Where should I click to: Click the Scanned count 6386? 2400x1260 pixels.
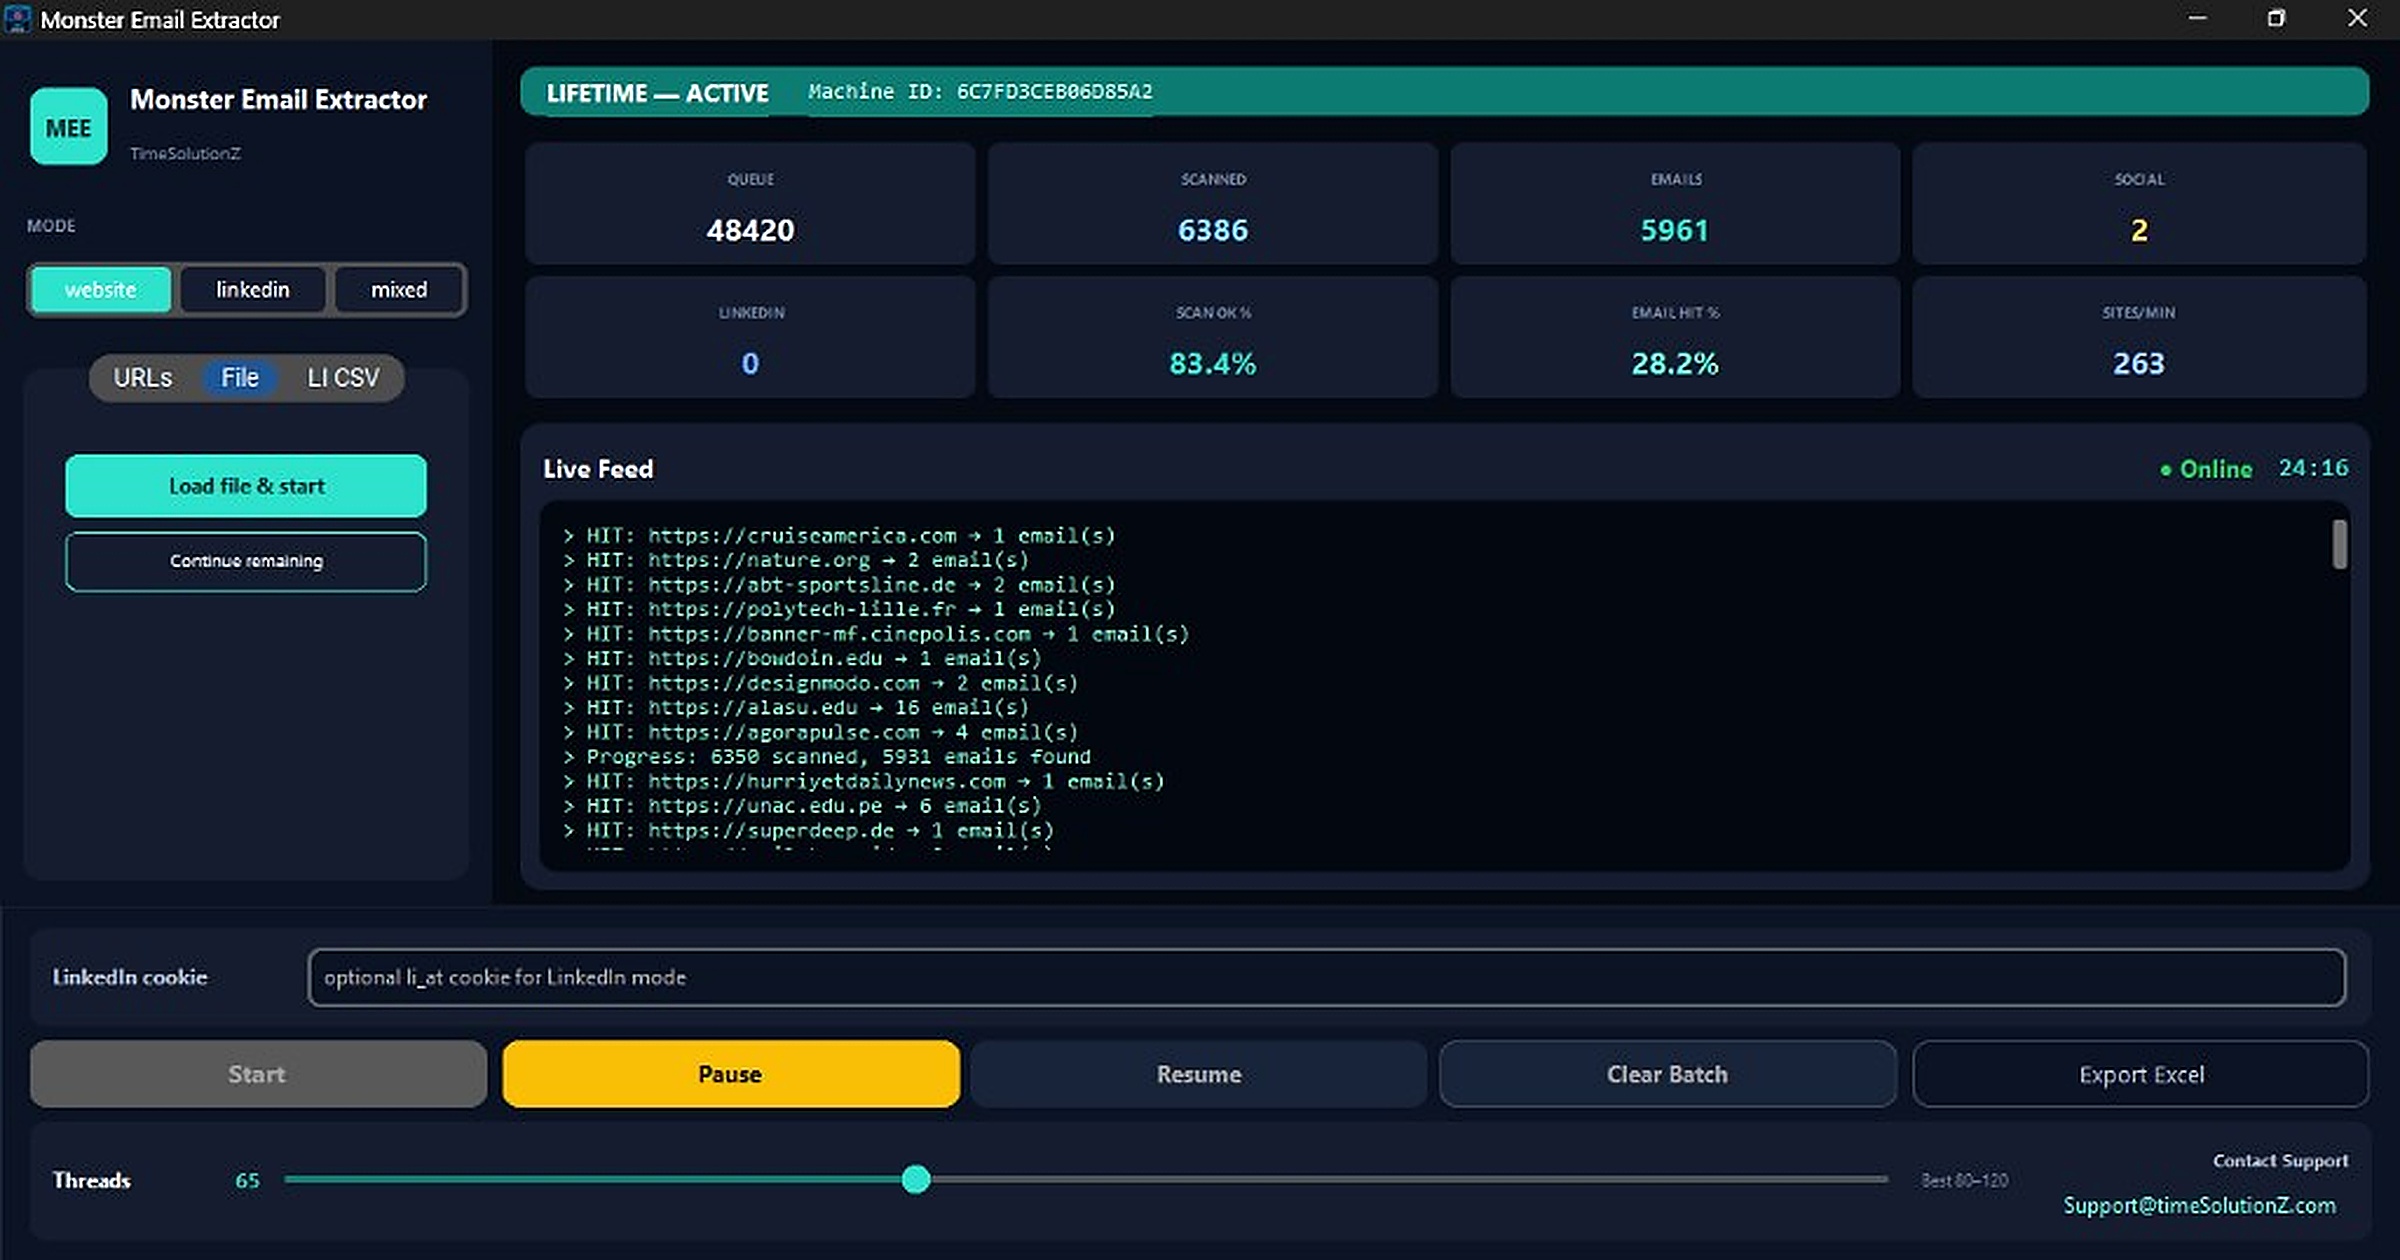[1213, 231]
